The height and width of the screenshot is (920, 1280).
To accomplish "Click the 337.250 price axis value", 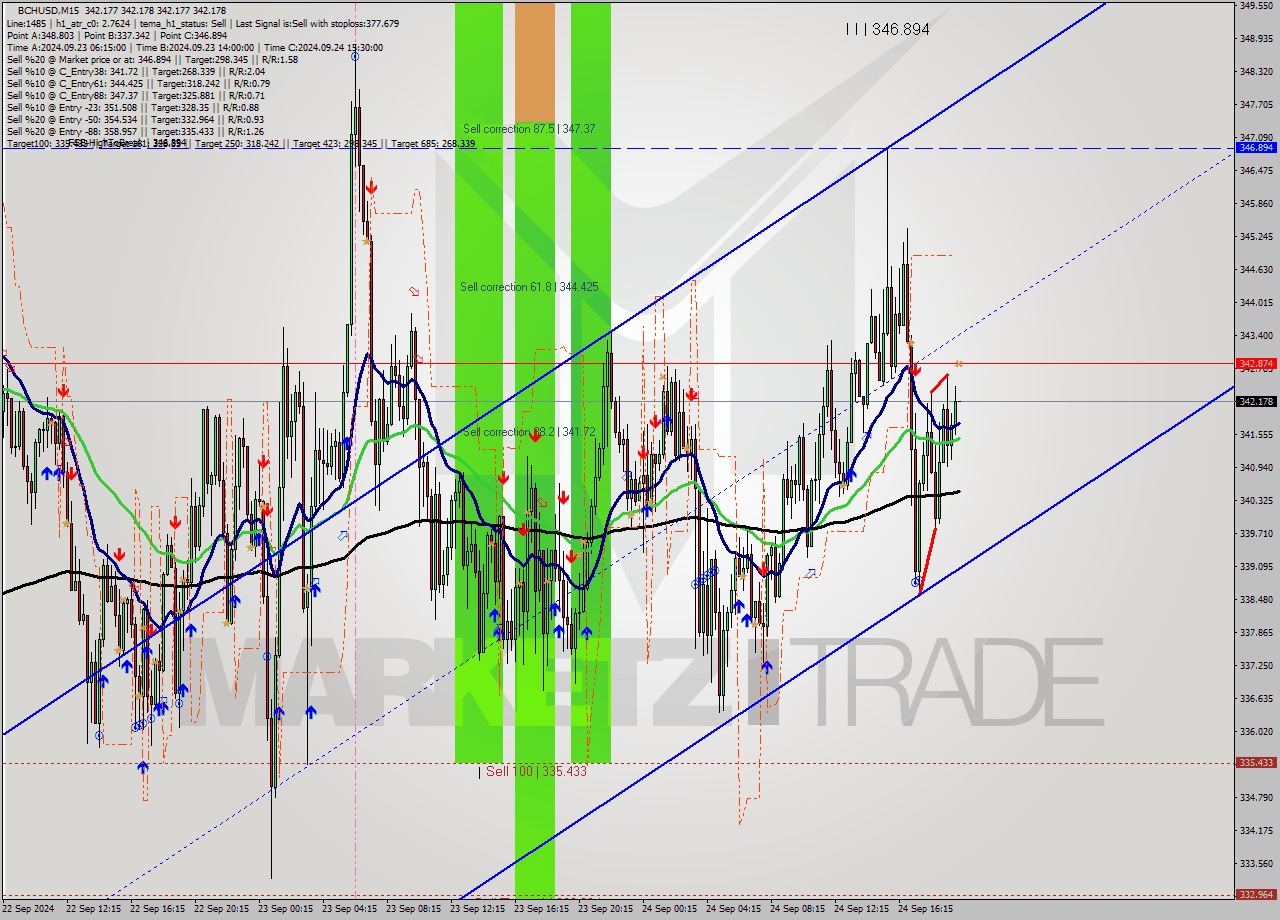I will click(x=1256, y=665).
